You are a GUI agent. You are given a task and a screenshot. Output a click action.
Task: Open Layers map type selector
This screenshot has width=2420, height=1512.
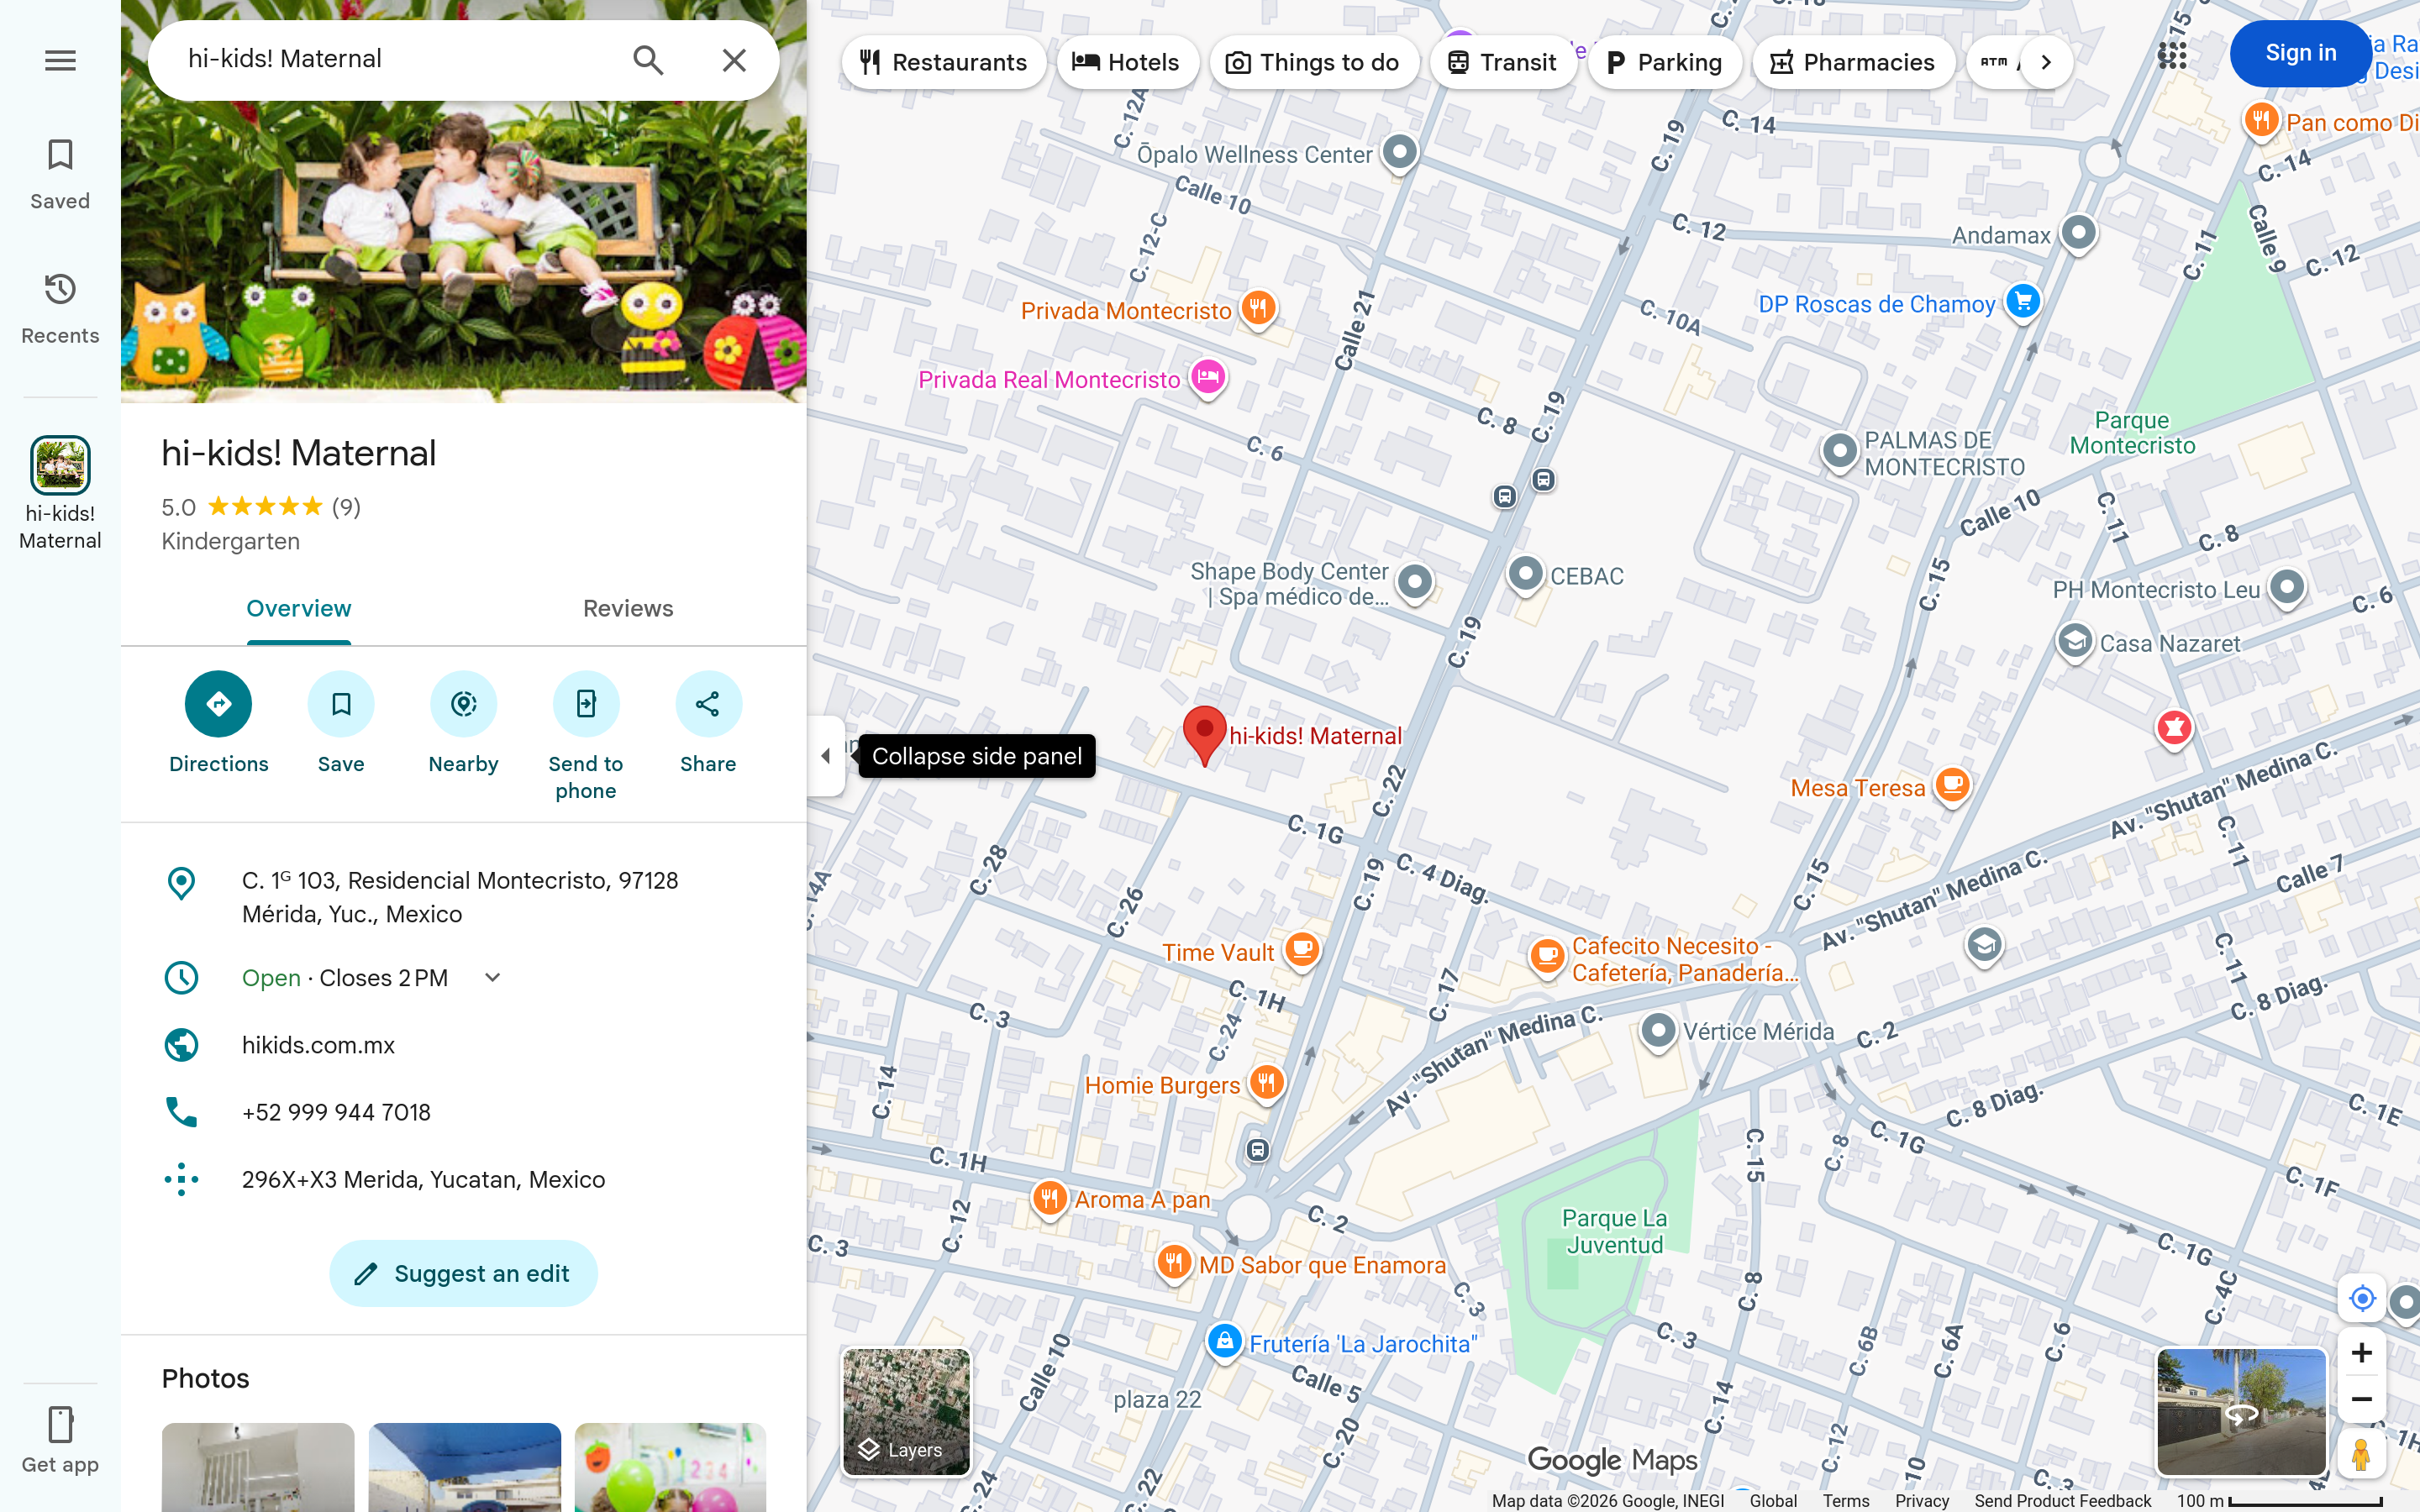906,1412
